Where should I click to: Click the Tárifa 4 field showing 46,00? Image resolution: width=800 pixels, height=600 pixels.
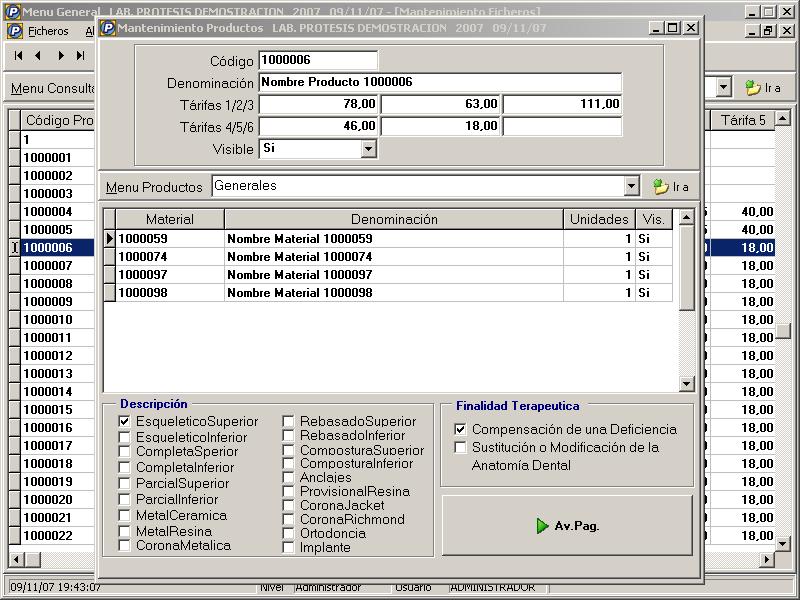click(318, 126)
